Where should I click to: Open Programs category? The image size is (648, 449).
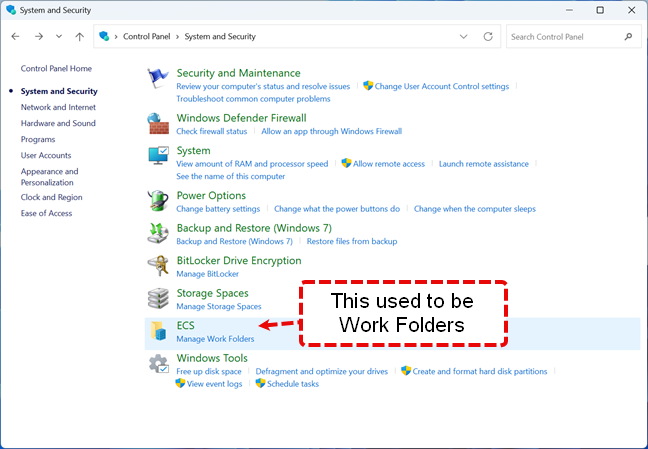point(38,139)
